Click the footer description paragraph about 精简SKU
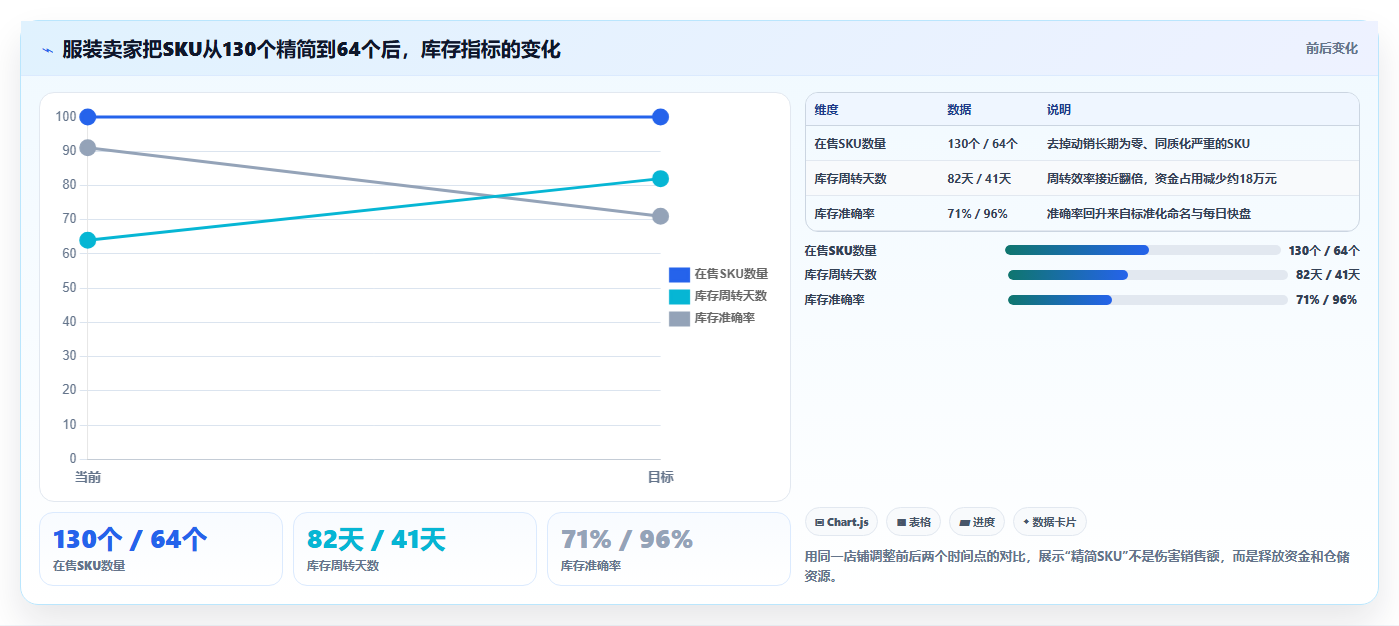This screenshot has width=1399, height=626. pos(1077,566)
